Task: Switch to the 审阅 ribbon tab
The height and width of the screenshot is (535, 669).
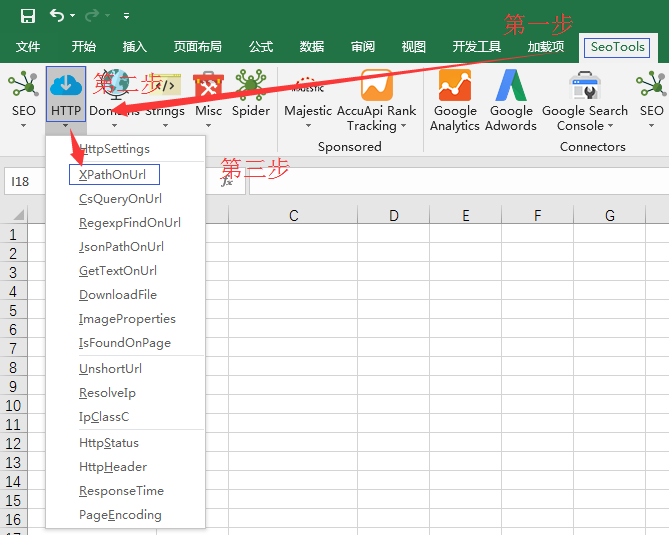Action: [363, 47]
